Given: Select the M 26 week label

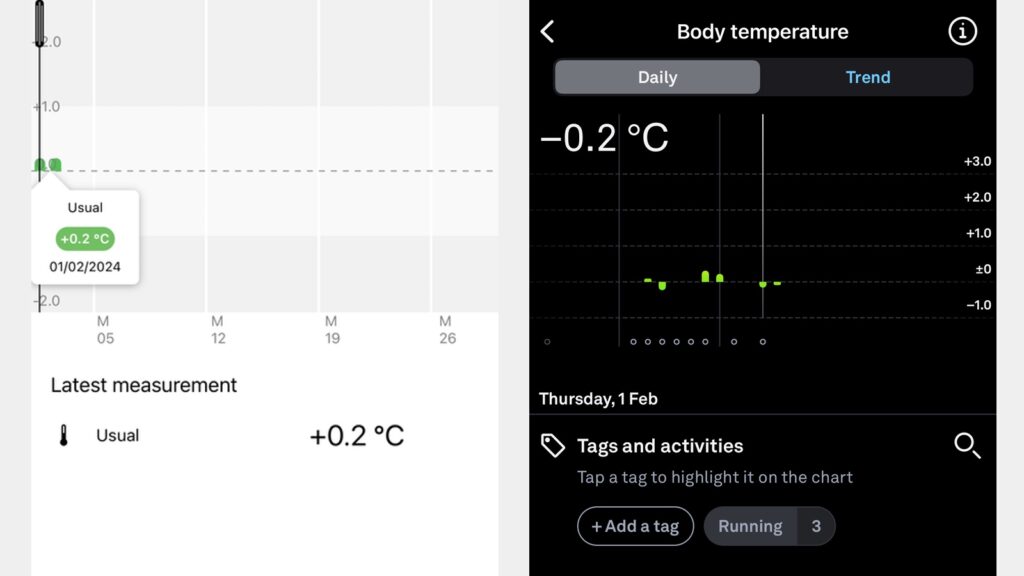Looking at the screenshot, I should point(447,330).
